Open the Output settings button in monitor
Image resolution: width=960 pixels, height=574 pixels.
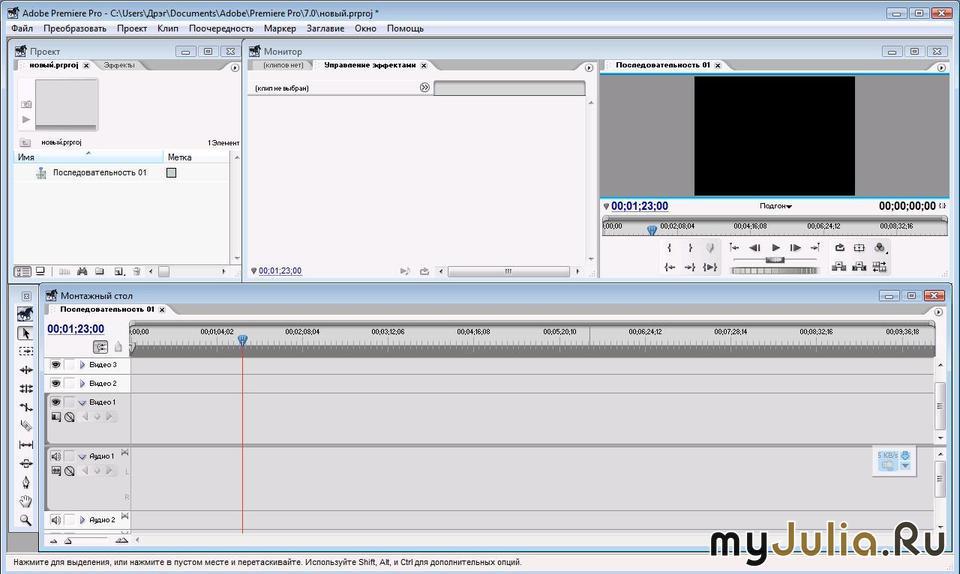(x=880, y=248)
